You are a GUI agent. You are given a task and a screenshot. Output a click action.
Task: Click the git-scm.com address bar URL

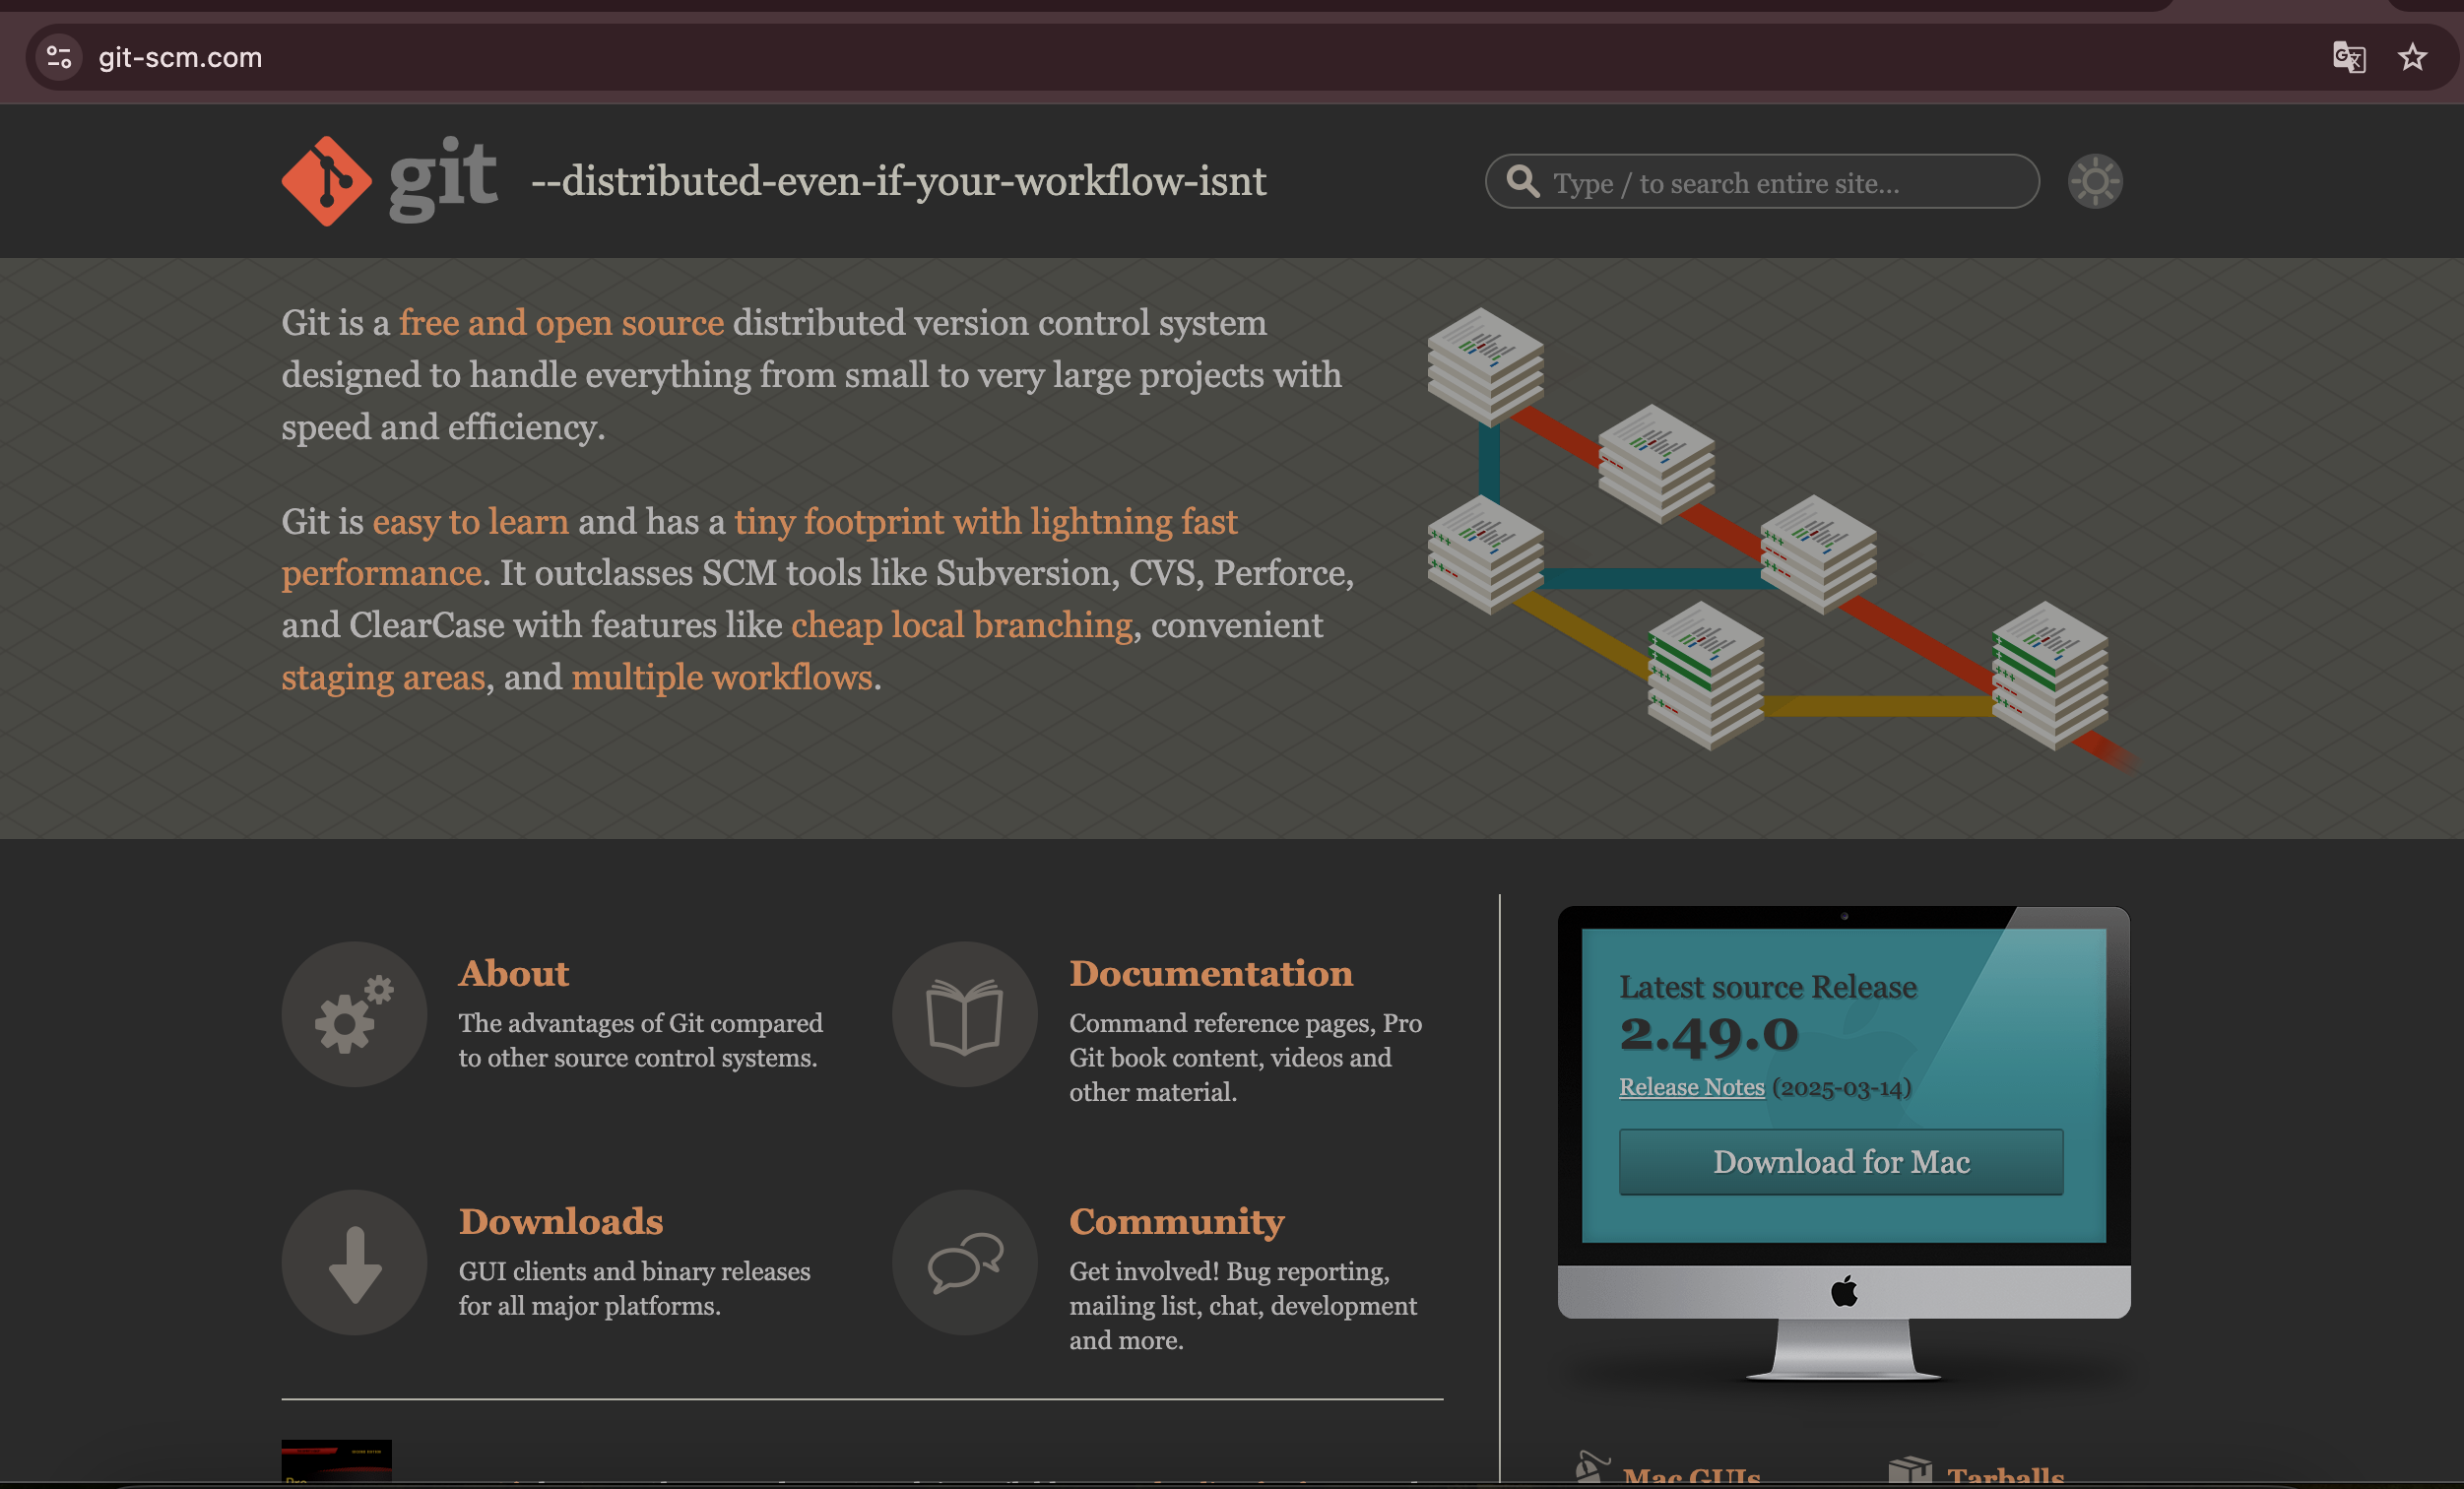point(180,57)
